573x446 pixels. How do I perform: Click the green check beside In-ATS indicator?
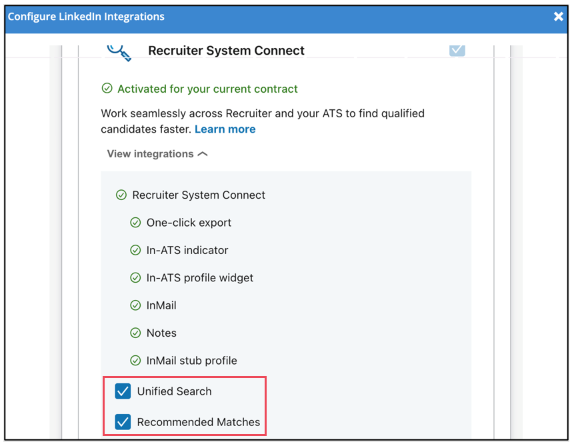[135, 250]
